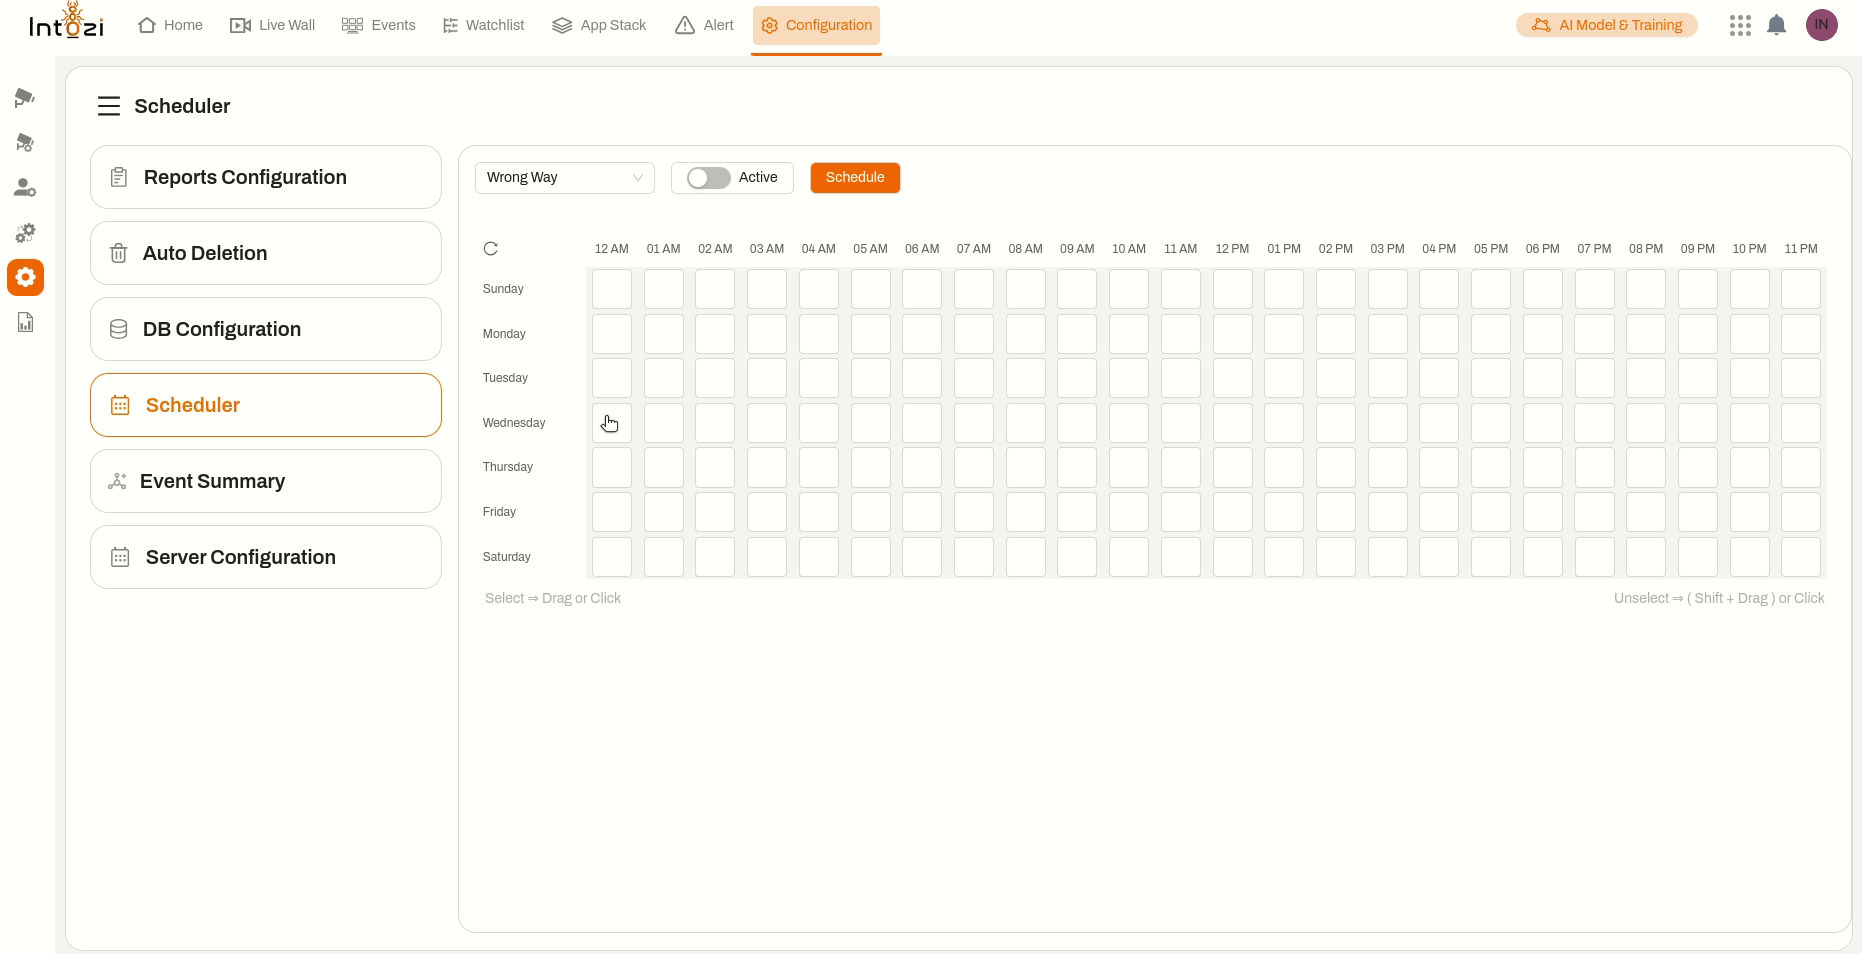Open AI Model & Training
Screen dimensions: 1862x954
pos(1606,25)
